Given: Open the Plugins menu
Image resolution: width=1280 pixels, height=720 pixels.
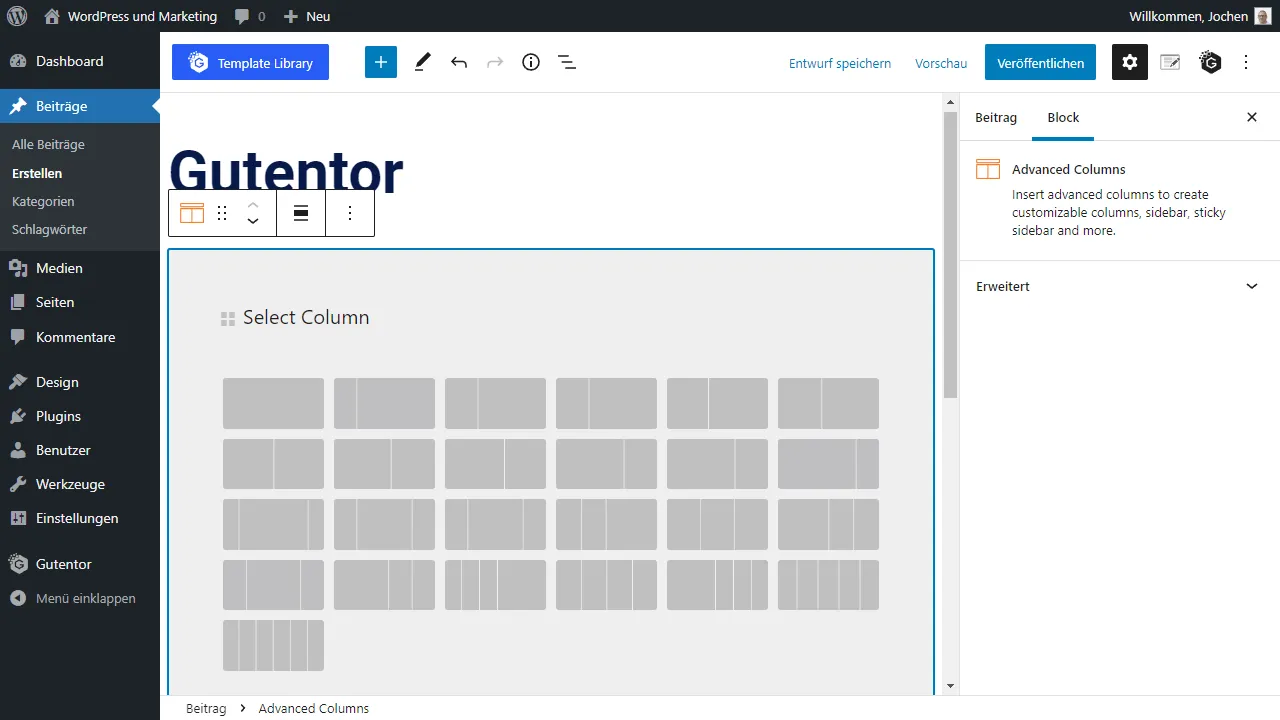Looking at the screenshot, I should point(80,416).
